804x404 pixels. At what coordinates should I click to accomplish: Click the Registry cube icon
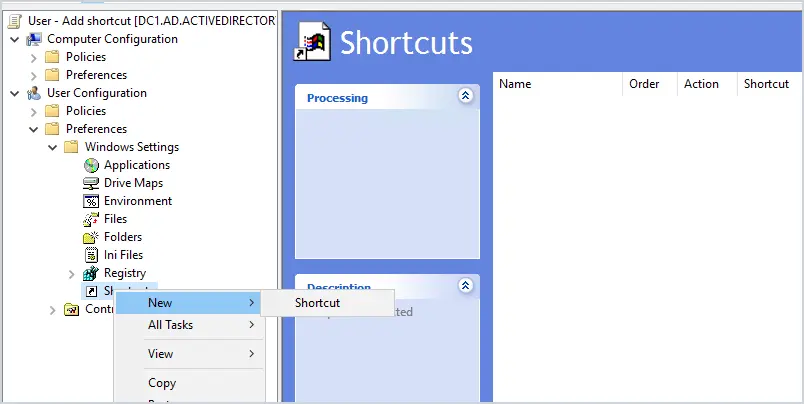91,273
